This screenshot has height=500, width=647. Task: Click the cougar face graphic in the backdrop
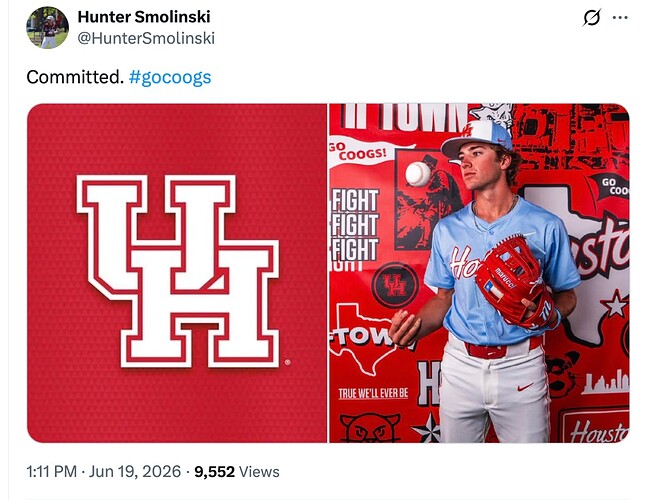pyautogui.click(x=370, y=428)
